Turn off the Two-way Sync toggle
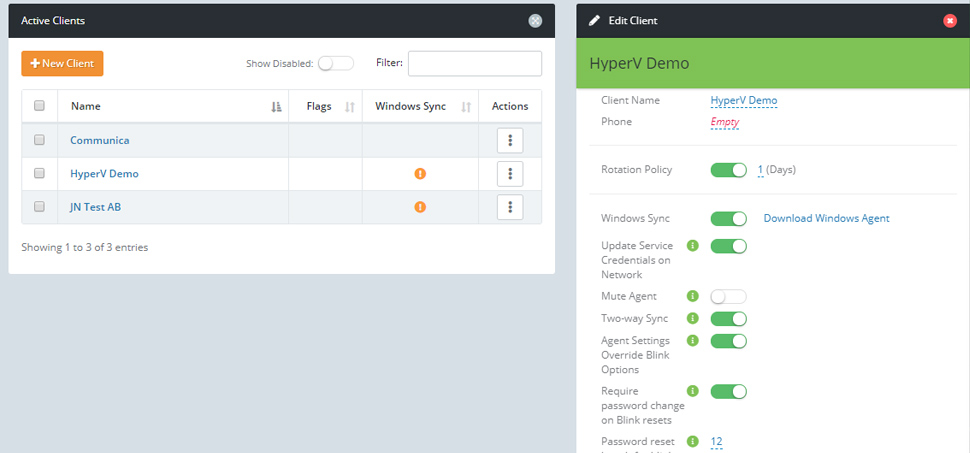The image size is (970, 453). [729, 319]
